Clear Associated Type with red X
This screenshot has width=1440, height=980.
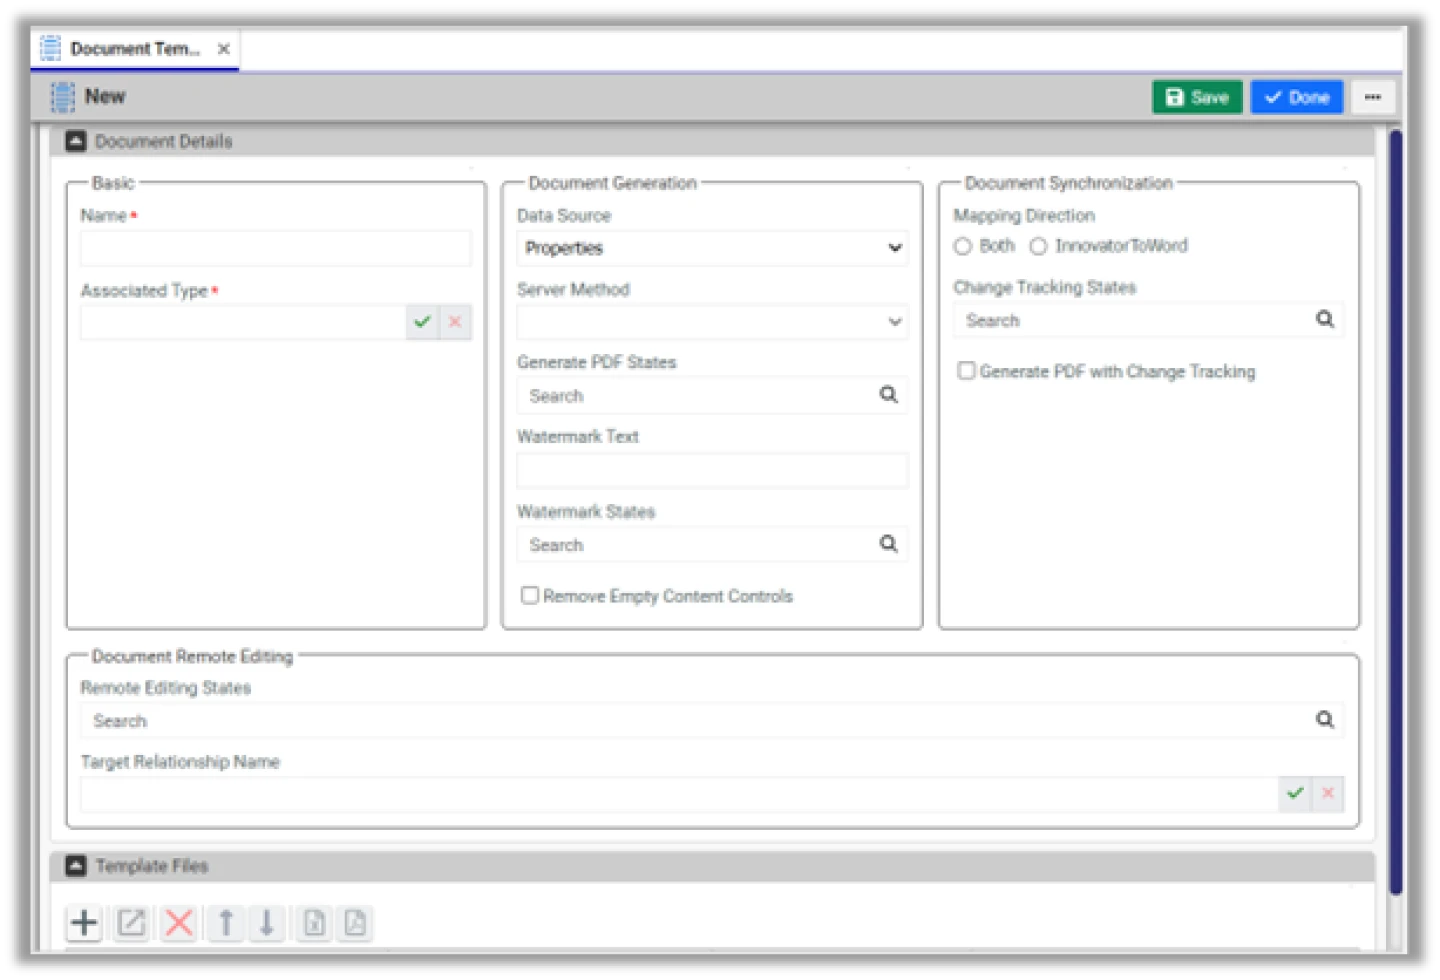pos(455,322)
